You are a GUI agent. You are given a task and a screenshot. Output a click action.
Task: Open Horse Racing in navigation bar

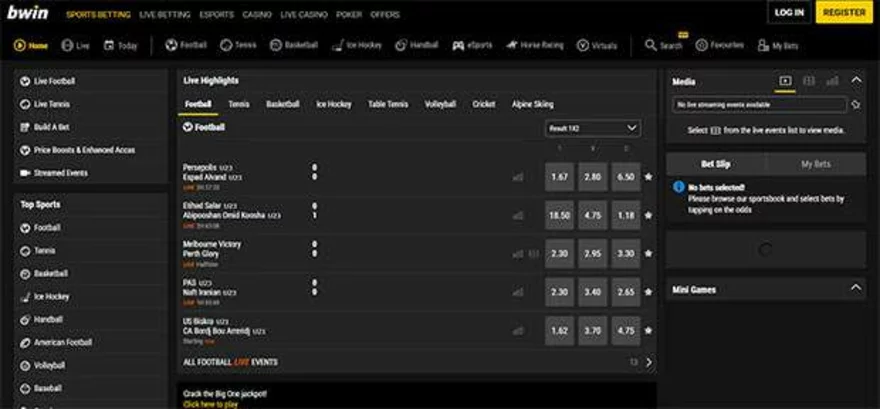point(535,45)
